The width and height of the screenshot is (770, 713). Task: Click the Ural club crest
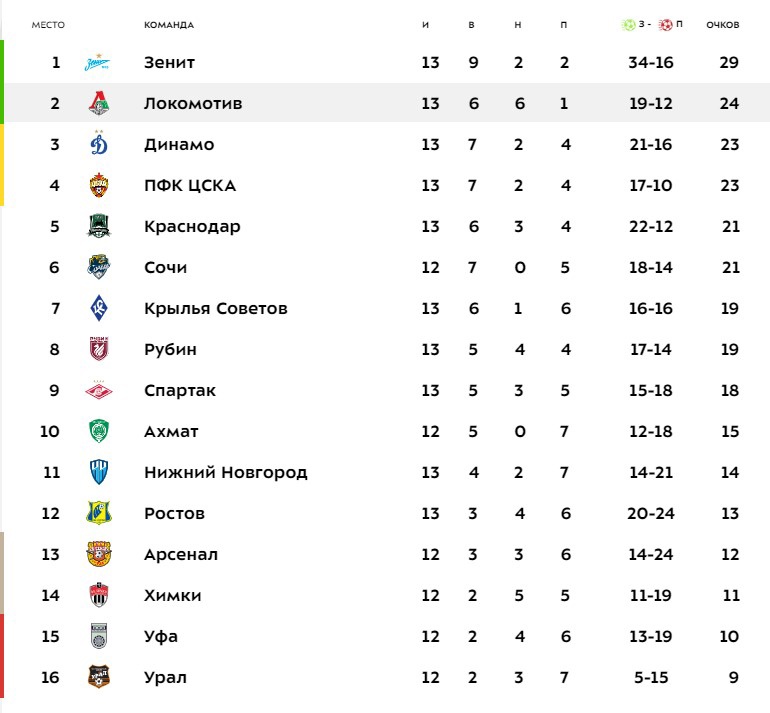[x=98, y=678]
